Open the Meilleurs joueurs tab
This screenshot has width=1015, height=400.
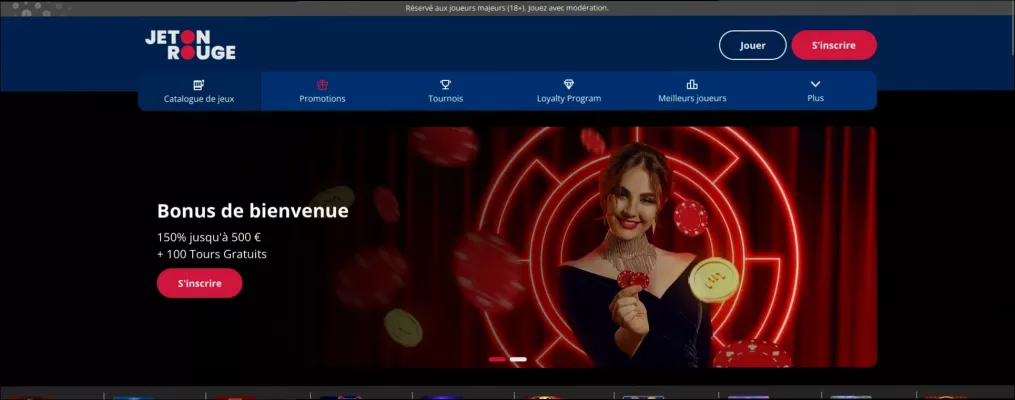[x=692, y=91]
